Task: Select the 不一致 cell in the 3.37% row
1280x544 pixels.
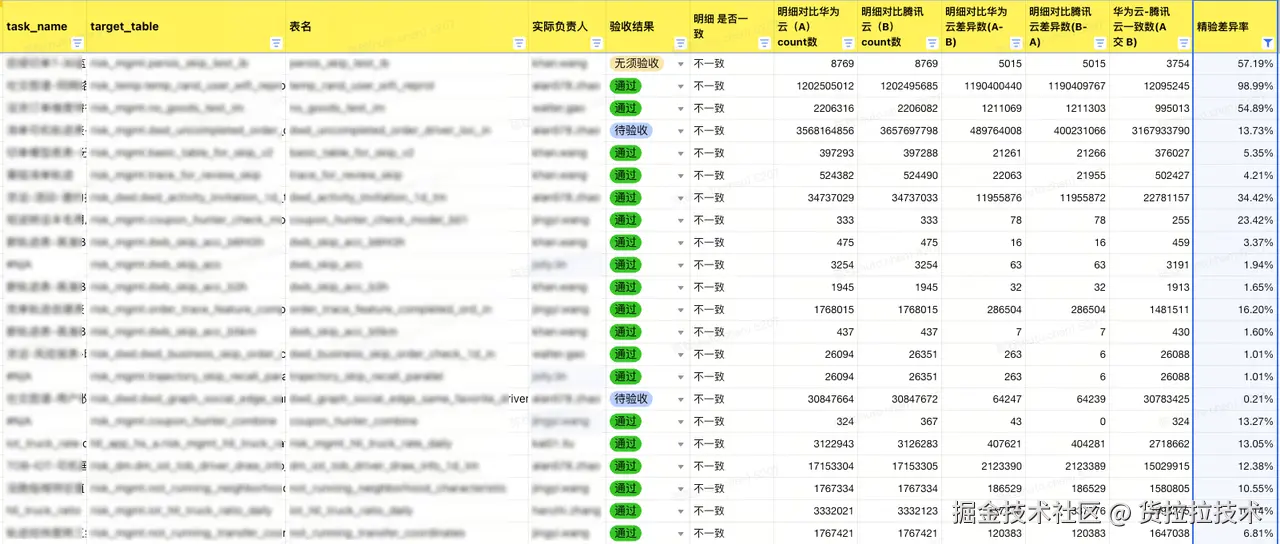Action: (x=731, y=242)
